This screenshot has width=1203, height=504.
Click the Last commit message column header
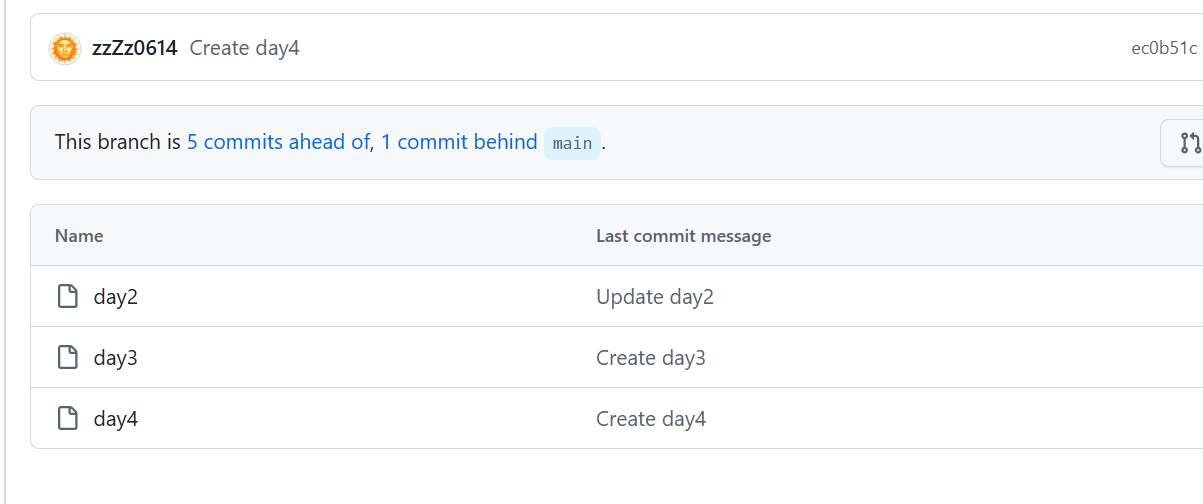coord(683,236)
